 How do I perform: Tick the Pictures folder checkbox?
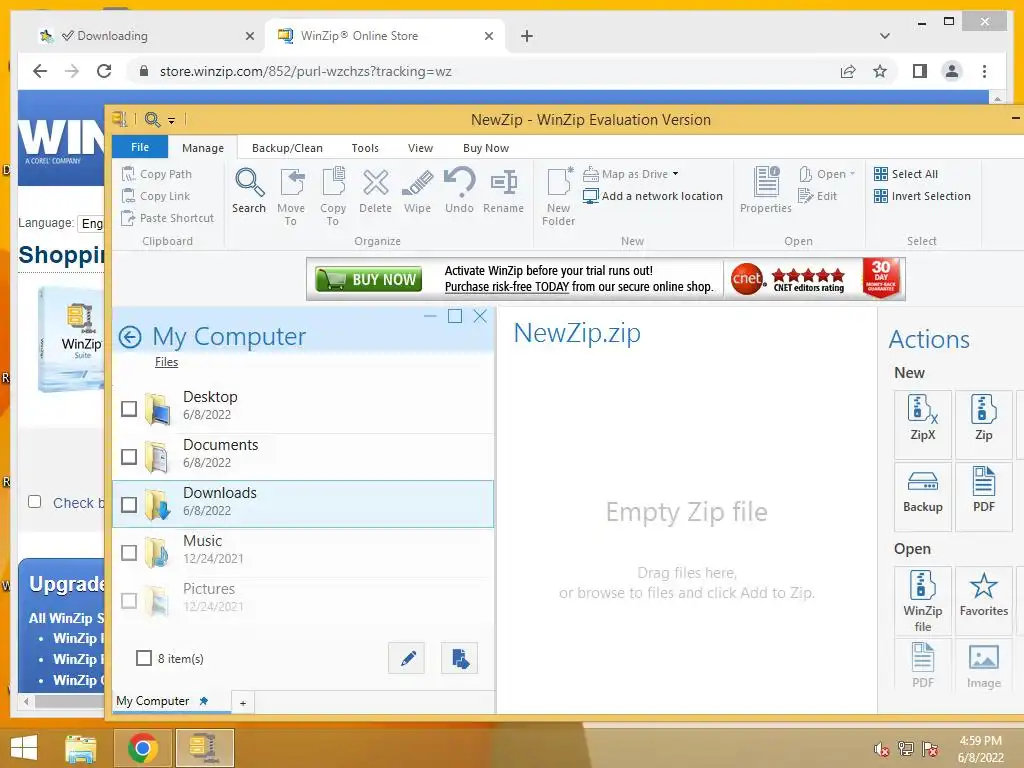tap(129, 601)
